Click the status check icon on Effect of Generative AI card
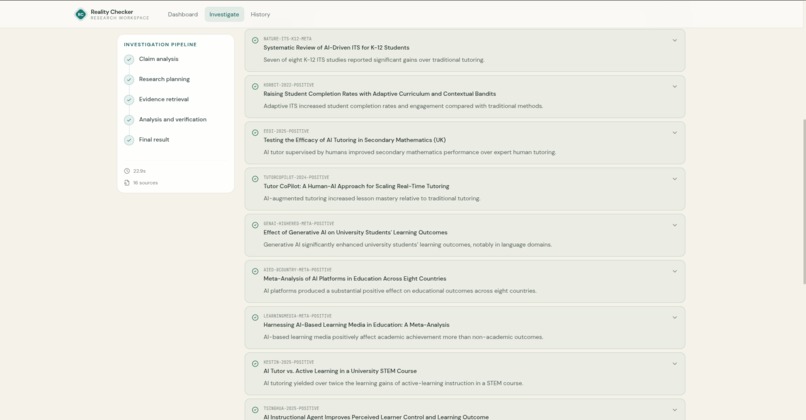Screen dimensions: 806x420 click(x=255, y=225)
